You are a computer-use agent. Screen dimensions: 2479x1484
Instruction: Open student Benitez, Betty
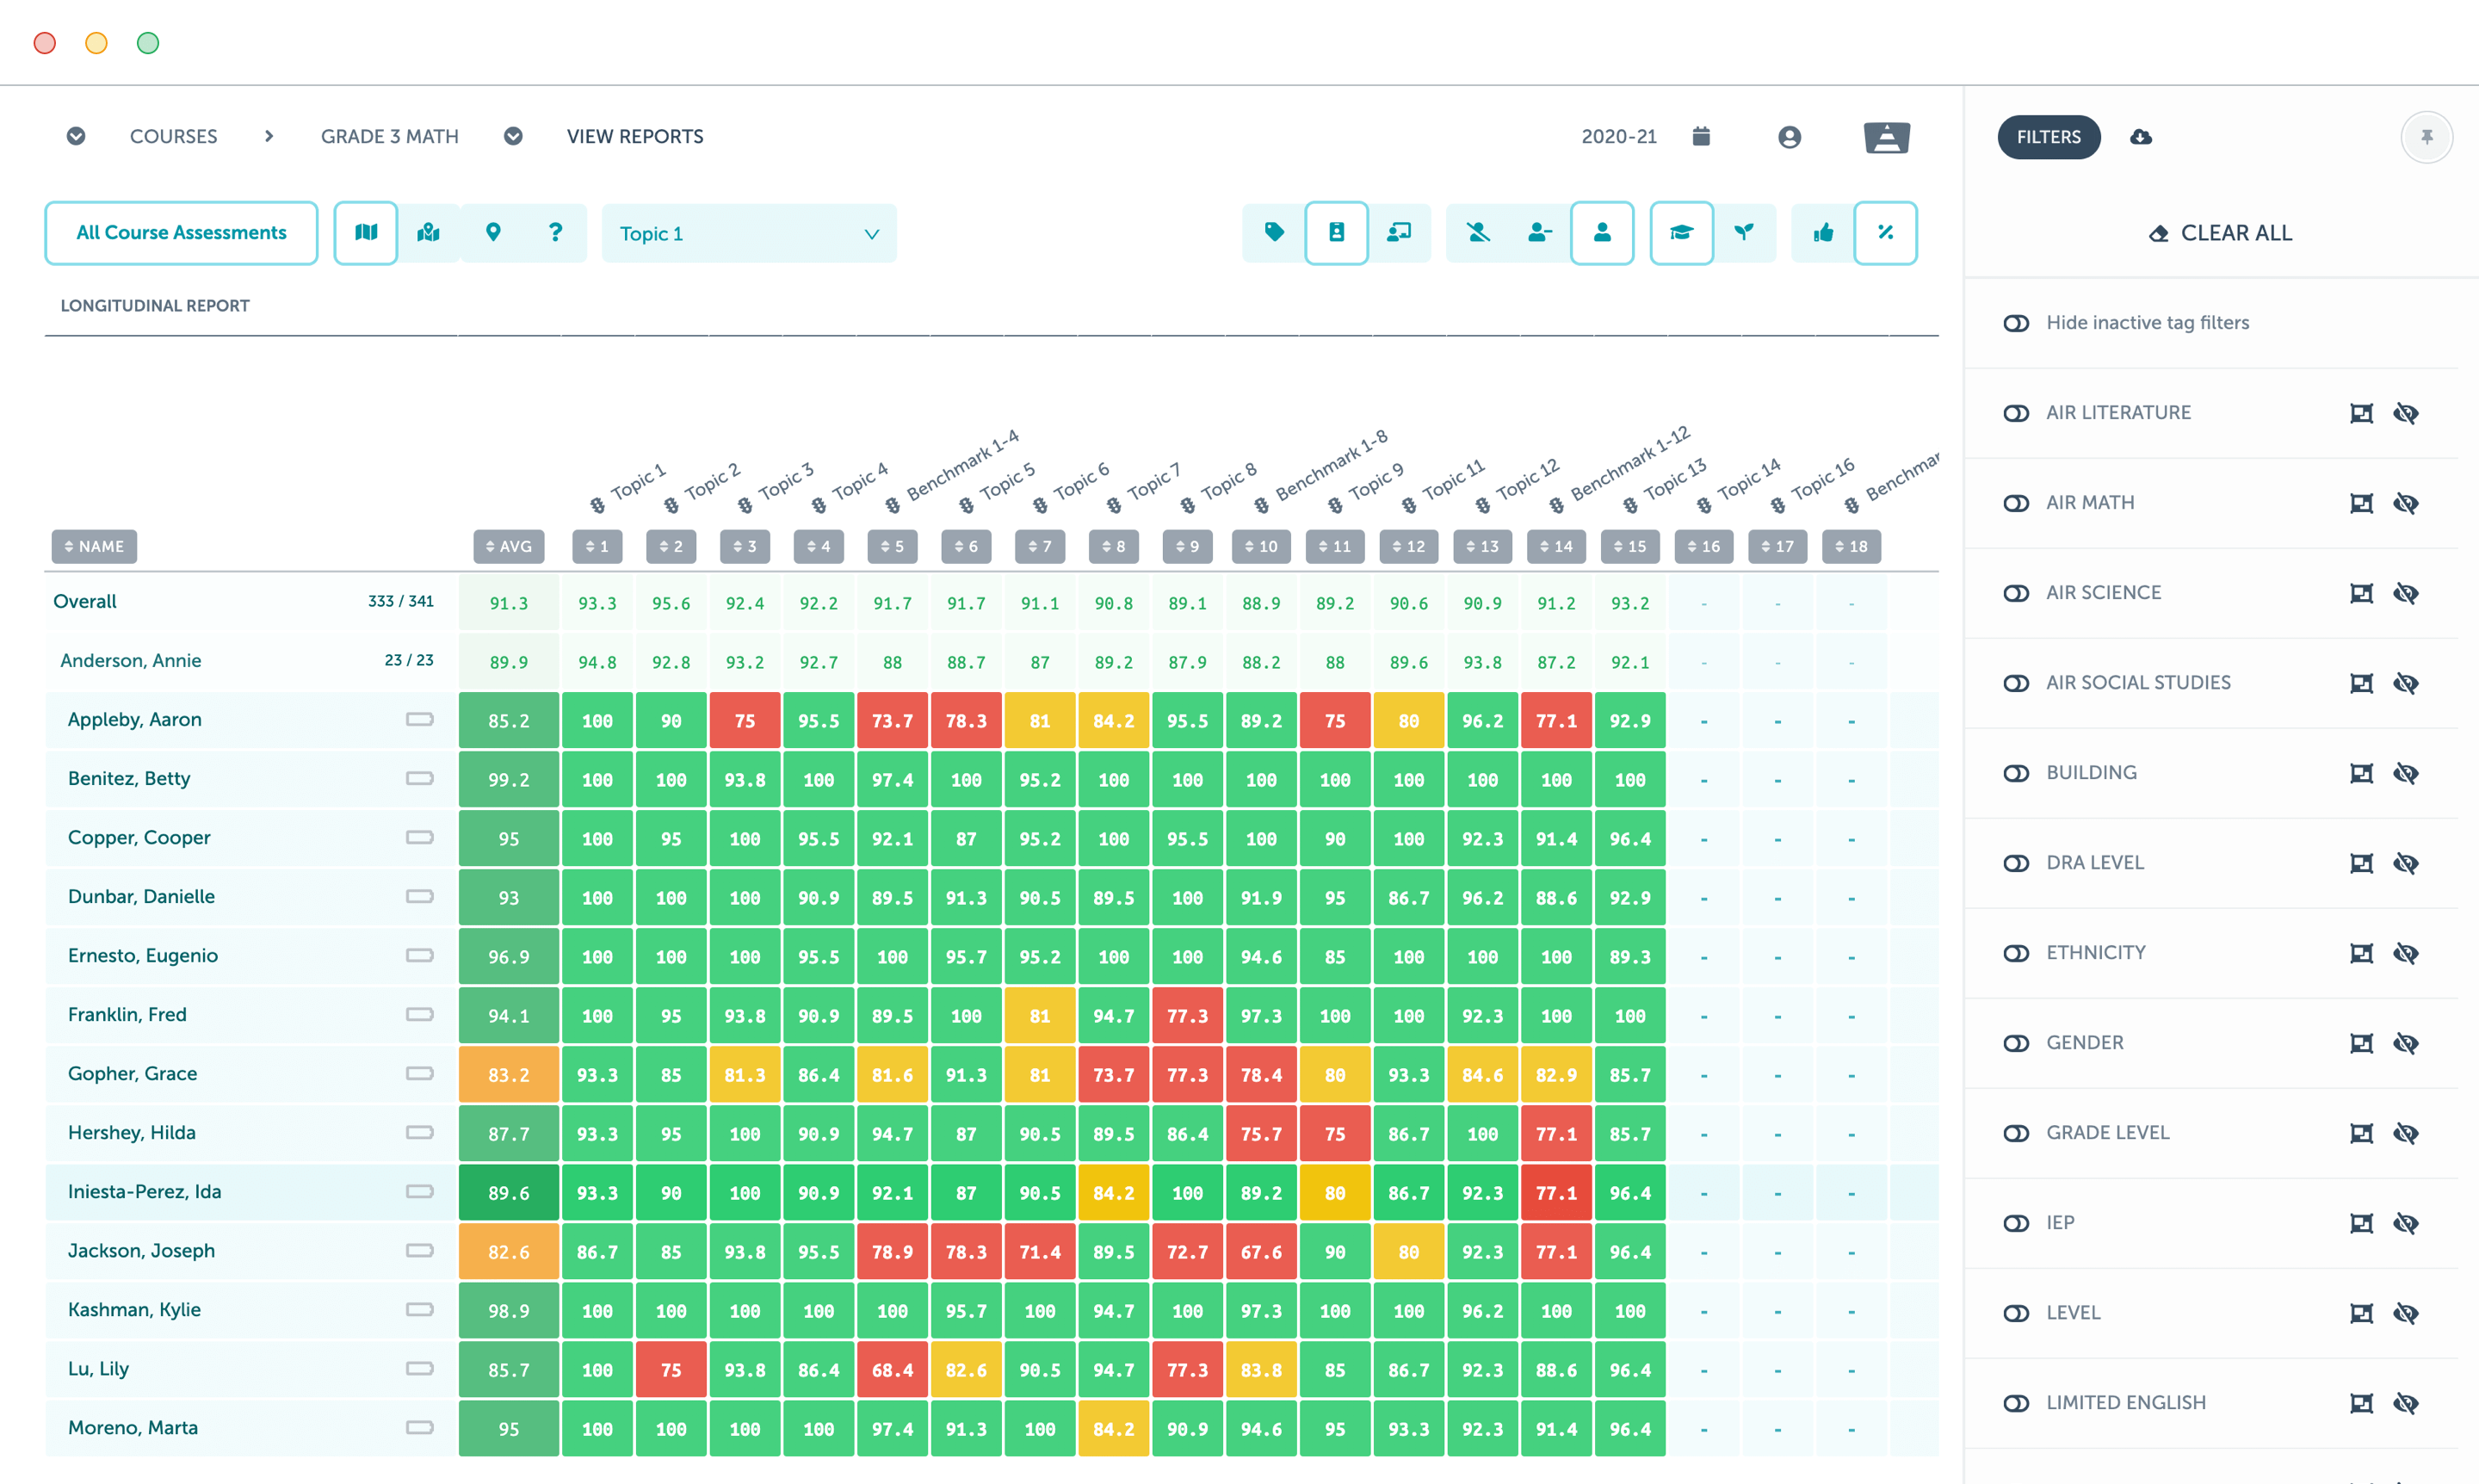click(x=129, y=778)
